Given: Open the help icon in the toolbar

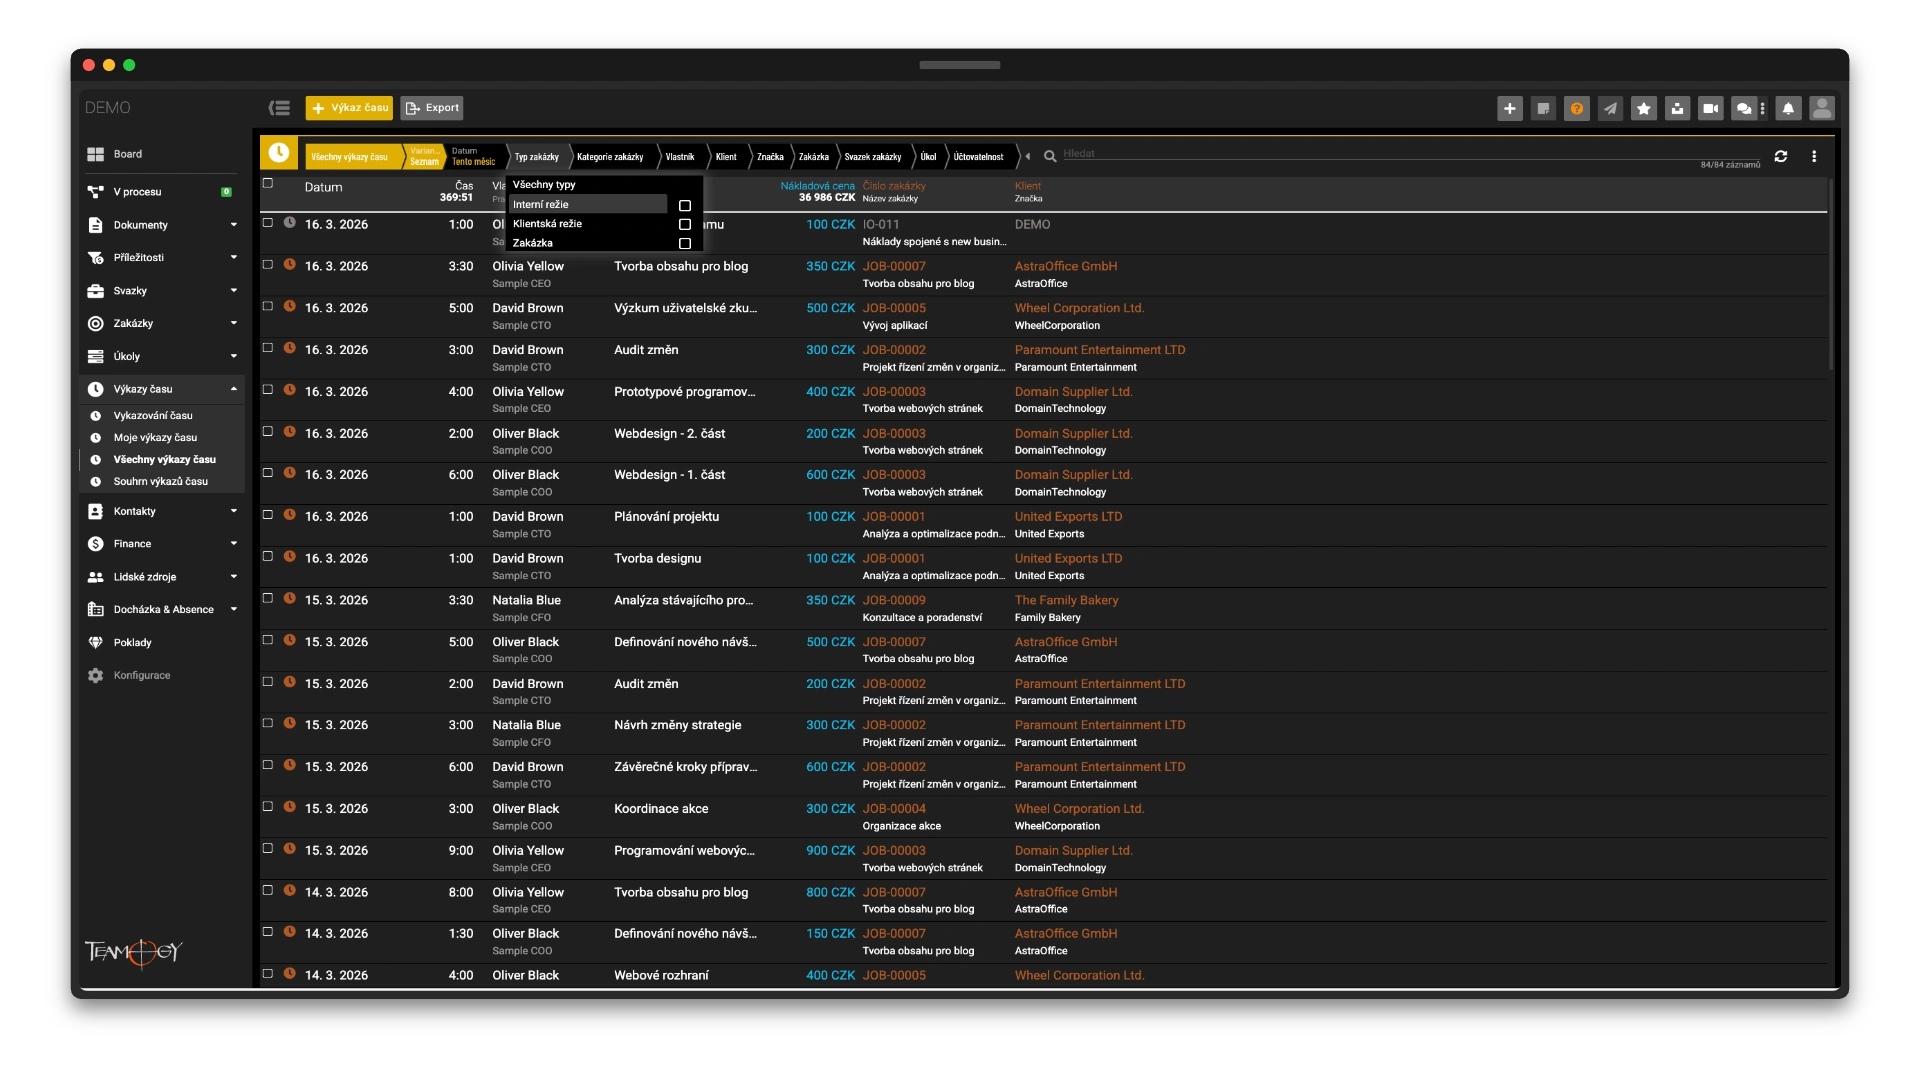Looking at the screenshot, I should pos(1577,108).
